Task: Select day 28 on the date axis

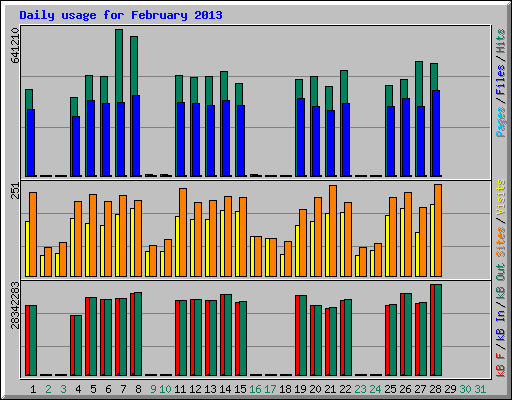Action: tap(435, 389)
